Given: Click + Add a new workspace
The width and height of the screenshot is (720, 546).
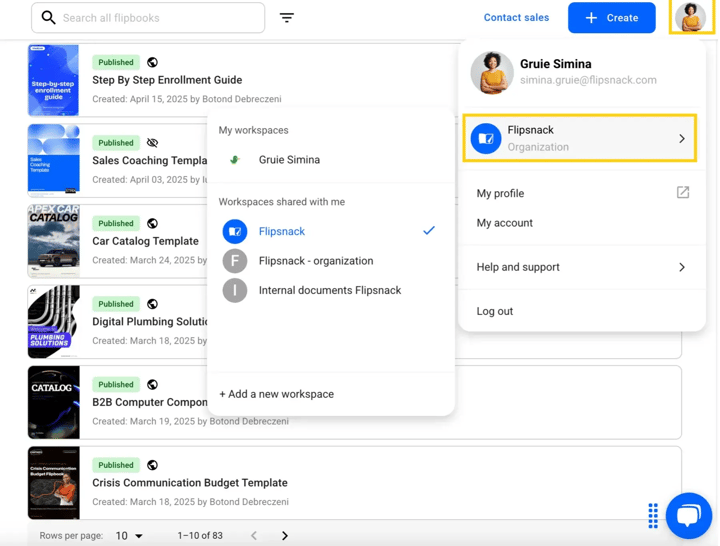Looking at the screenshot, I should pyautogui.click(x=276, y=394).
